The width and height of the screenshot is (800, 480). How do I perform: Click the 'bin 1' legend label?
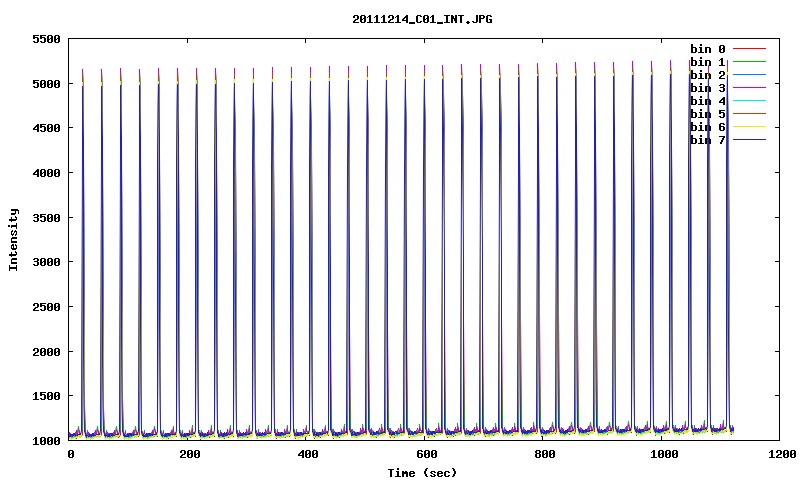708,62
